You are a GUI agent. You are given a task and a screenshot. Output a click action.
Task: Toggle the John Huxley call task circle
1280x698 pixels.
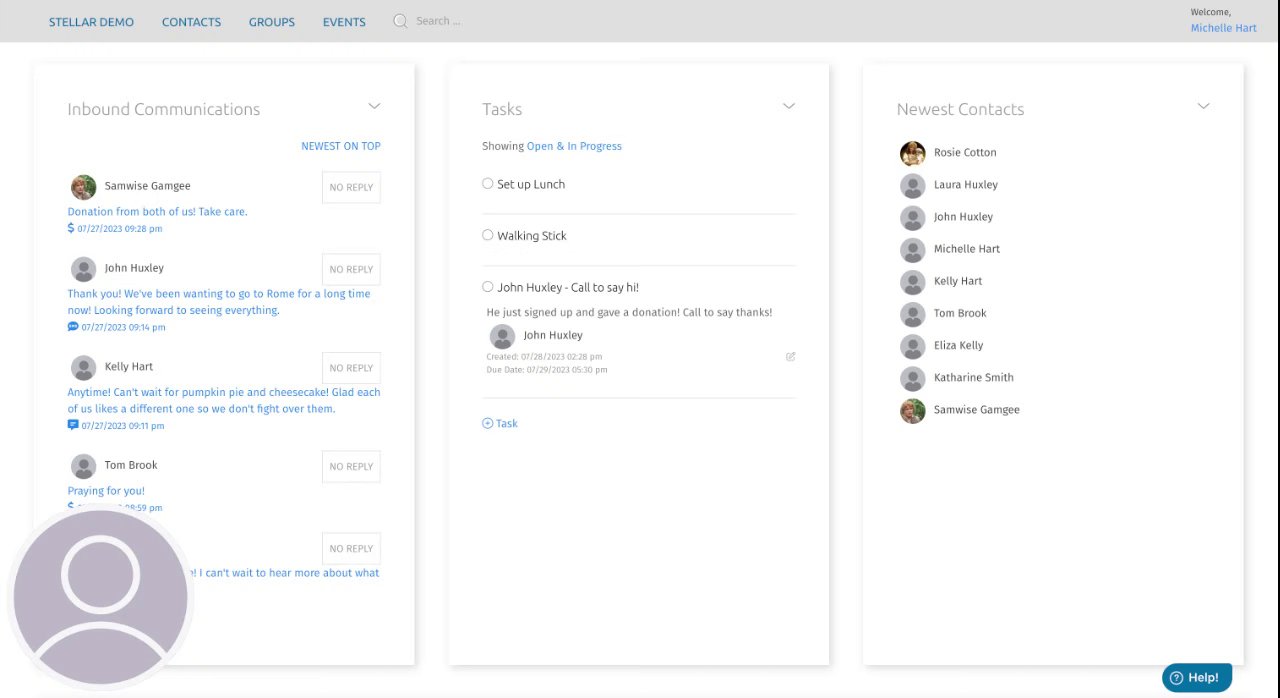pos(488,287)
